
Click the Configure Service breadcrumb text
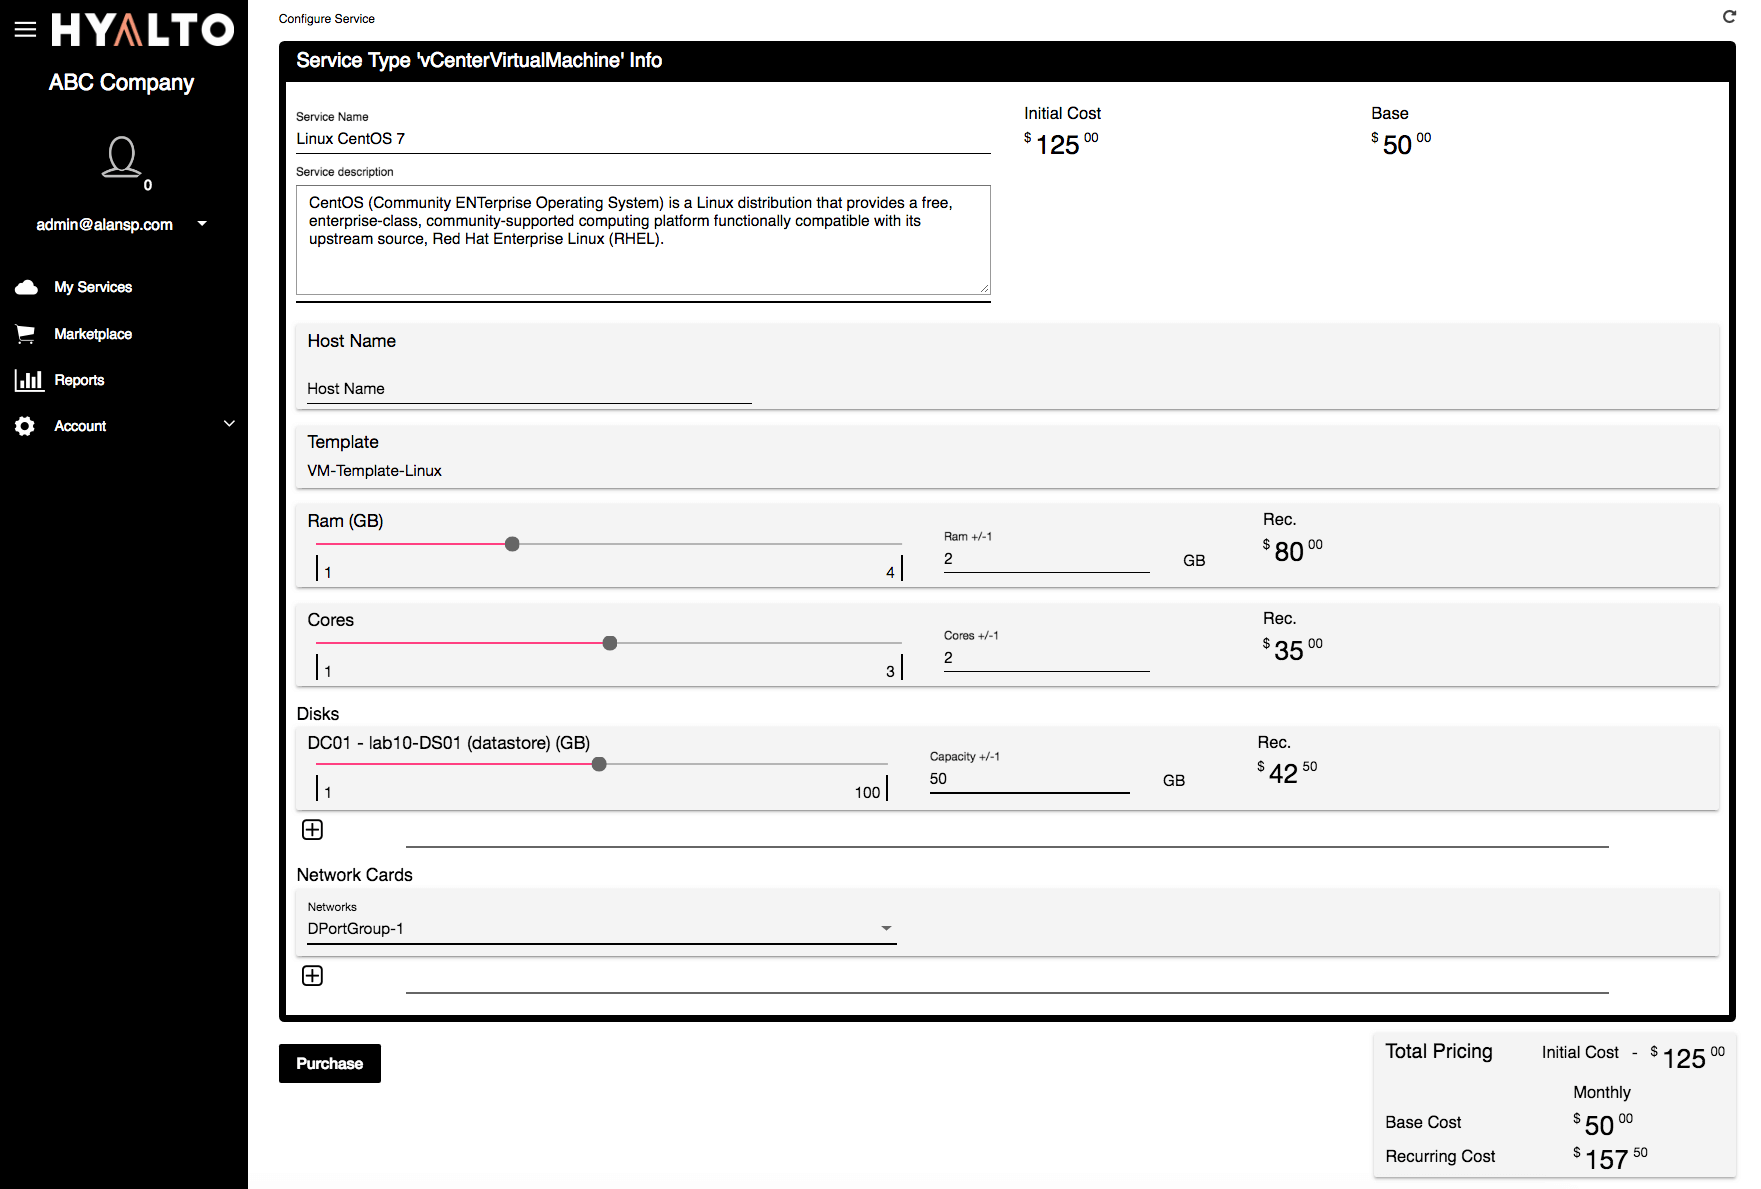click(x=327, y=19)
